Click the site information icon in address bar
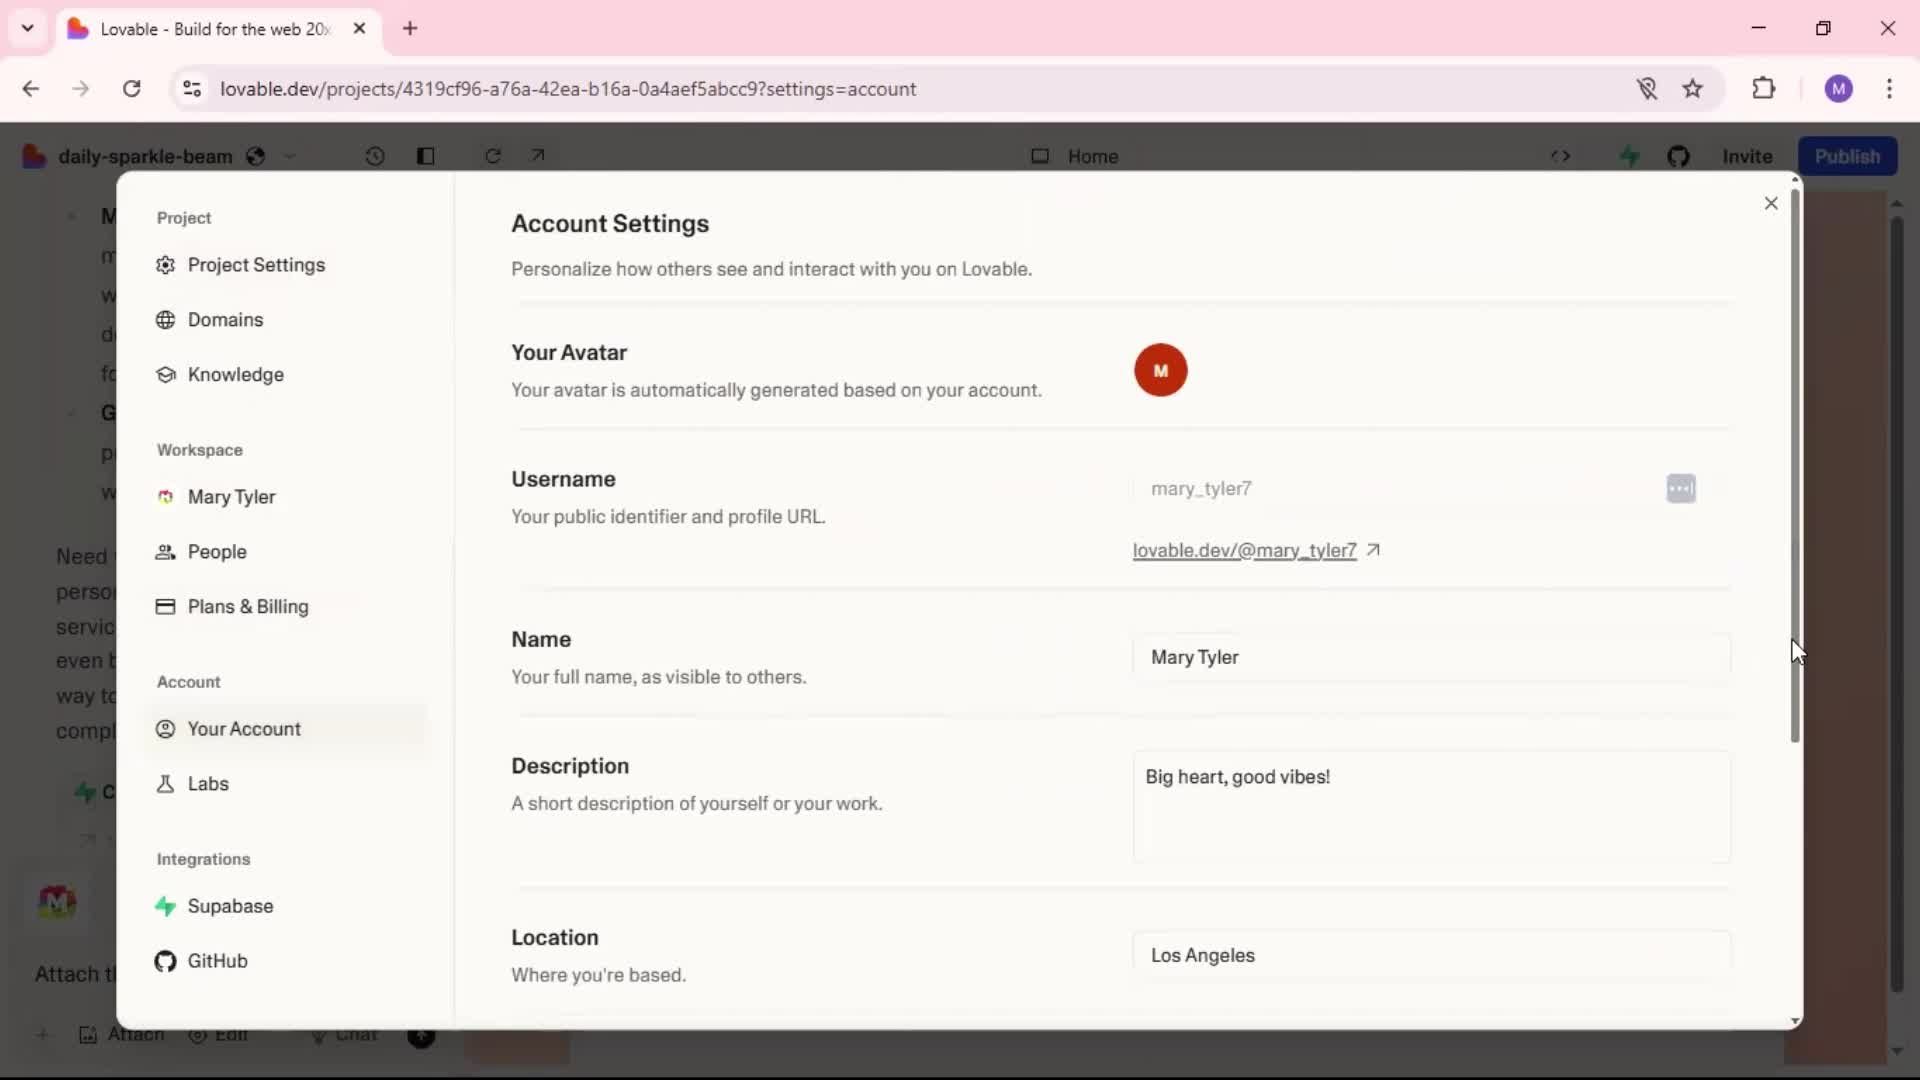Screen dimensions: 1920x1080 (192, 89)
